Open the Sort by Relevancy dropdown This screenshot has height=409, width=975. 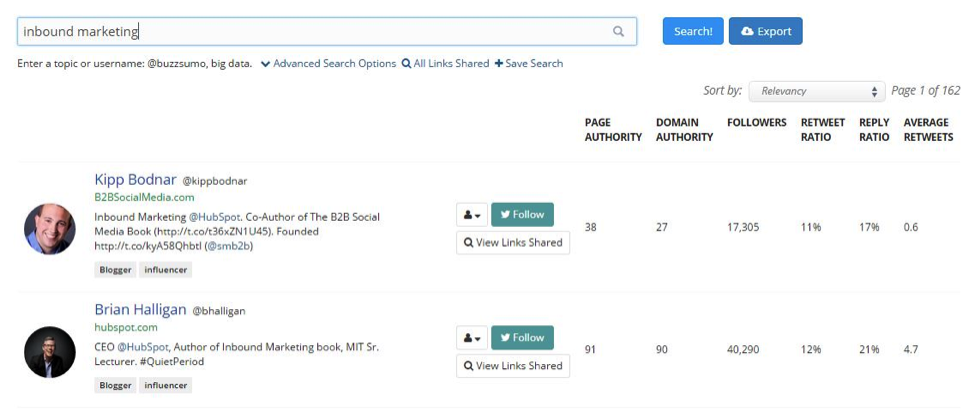[816, 91]
